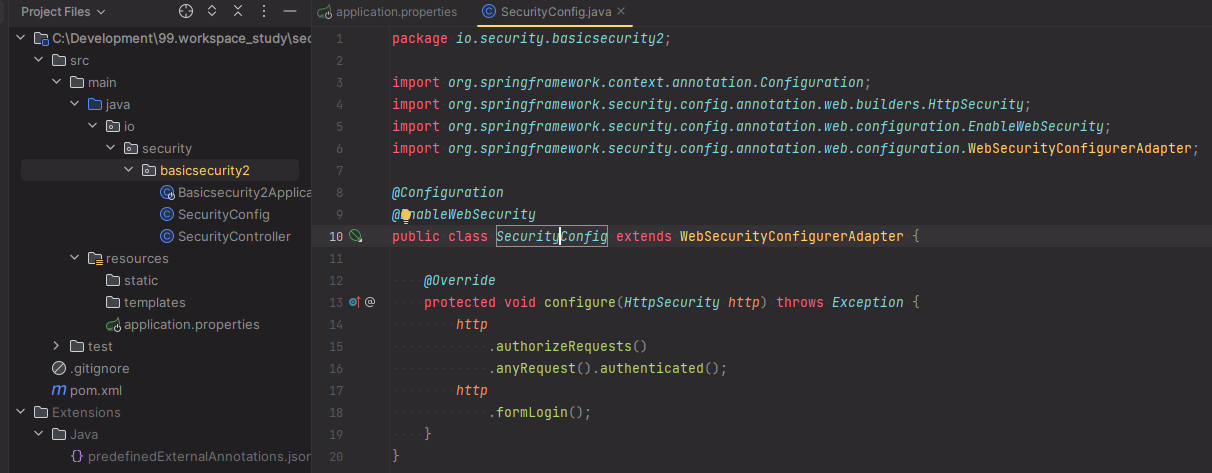This screenshot has height=473, width=1212.
Task: Click the resources folder icon
Action: [95, 258]
